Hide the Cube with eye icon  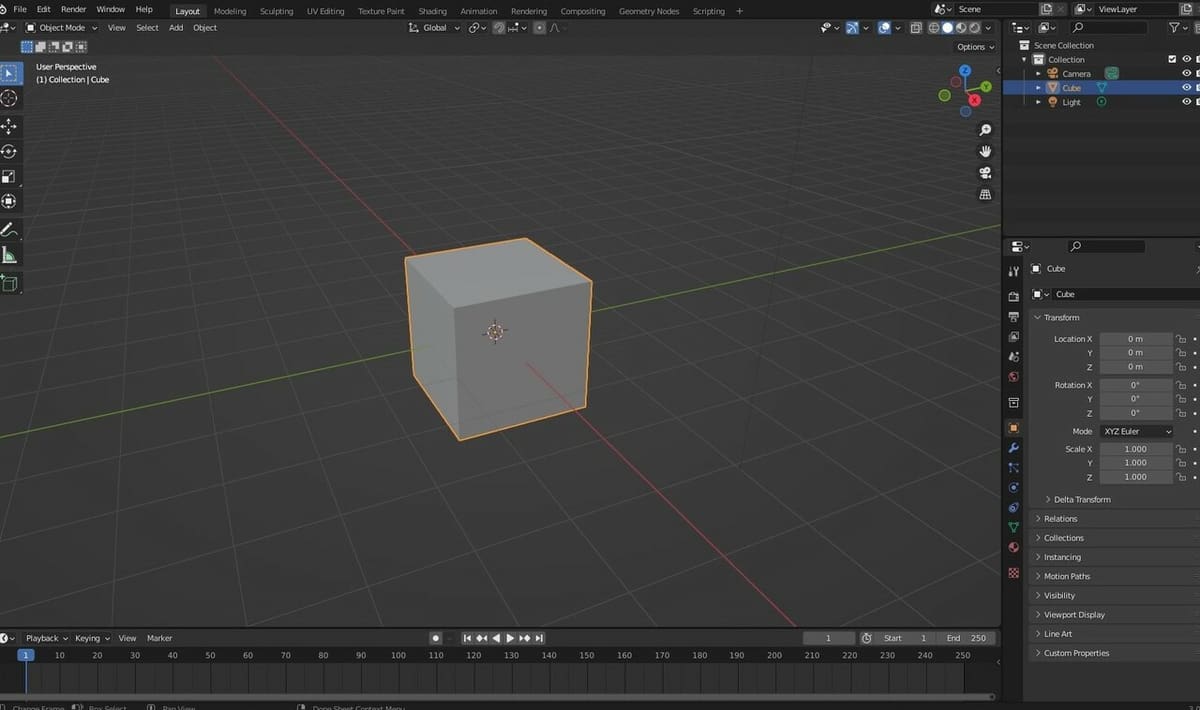point(1186,87)
